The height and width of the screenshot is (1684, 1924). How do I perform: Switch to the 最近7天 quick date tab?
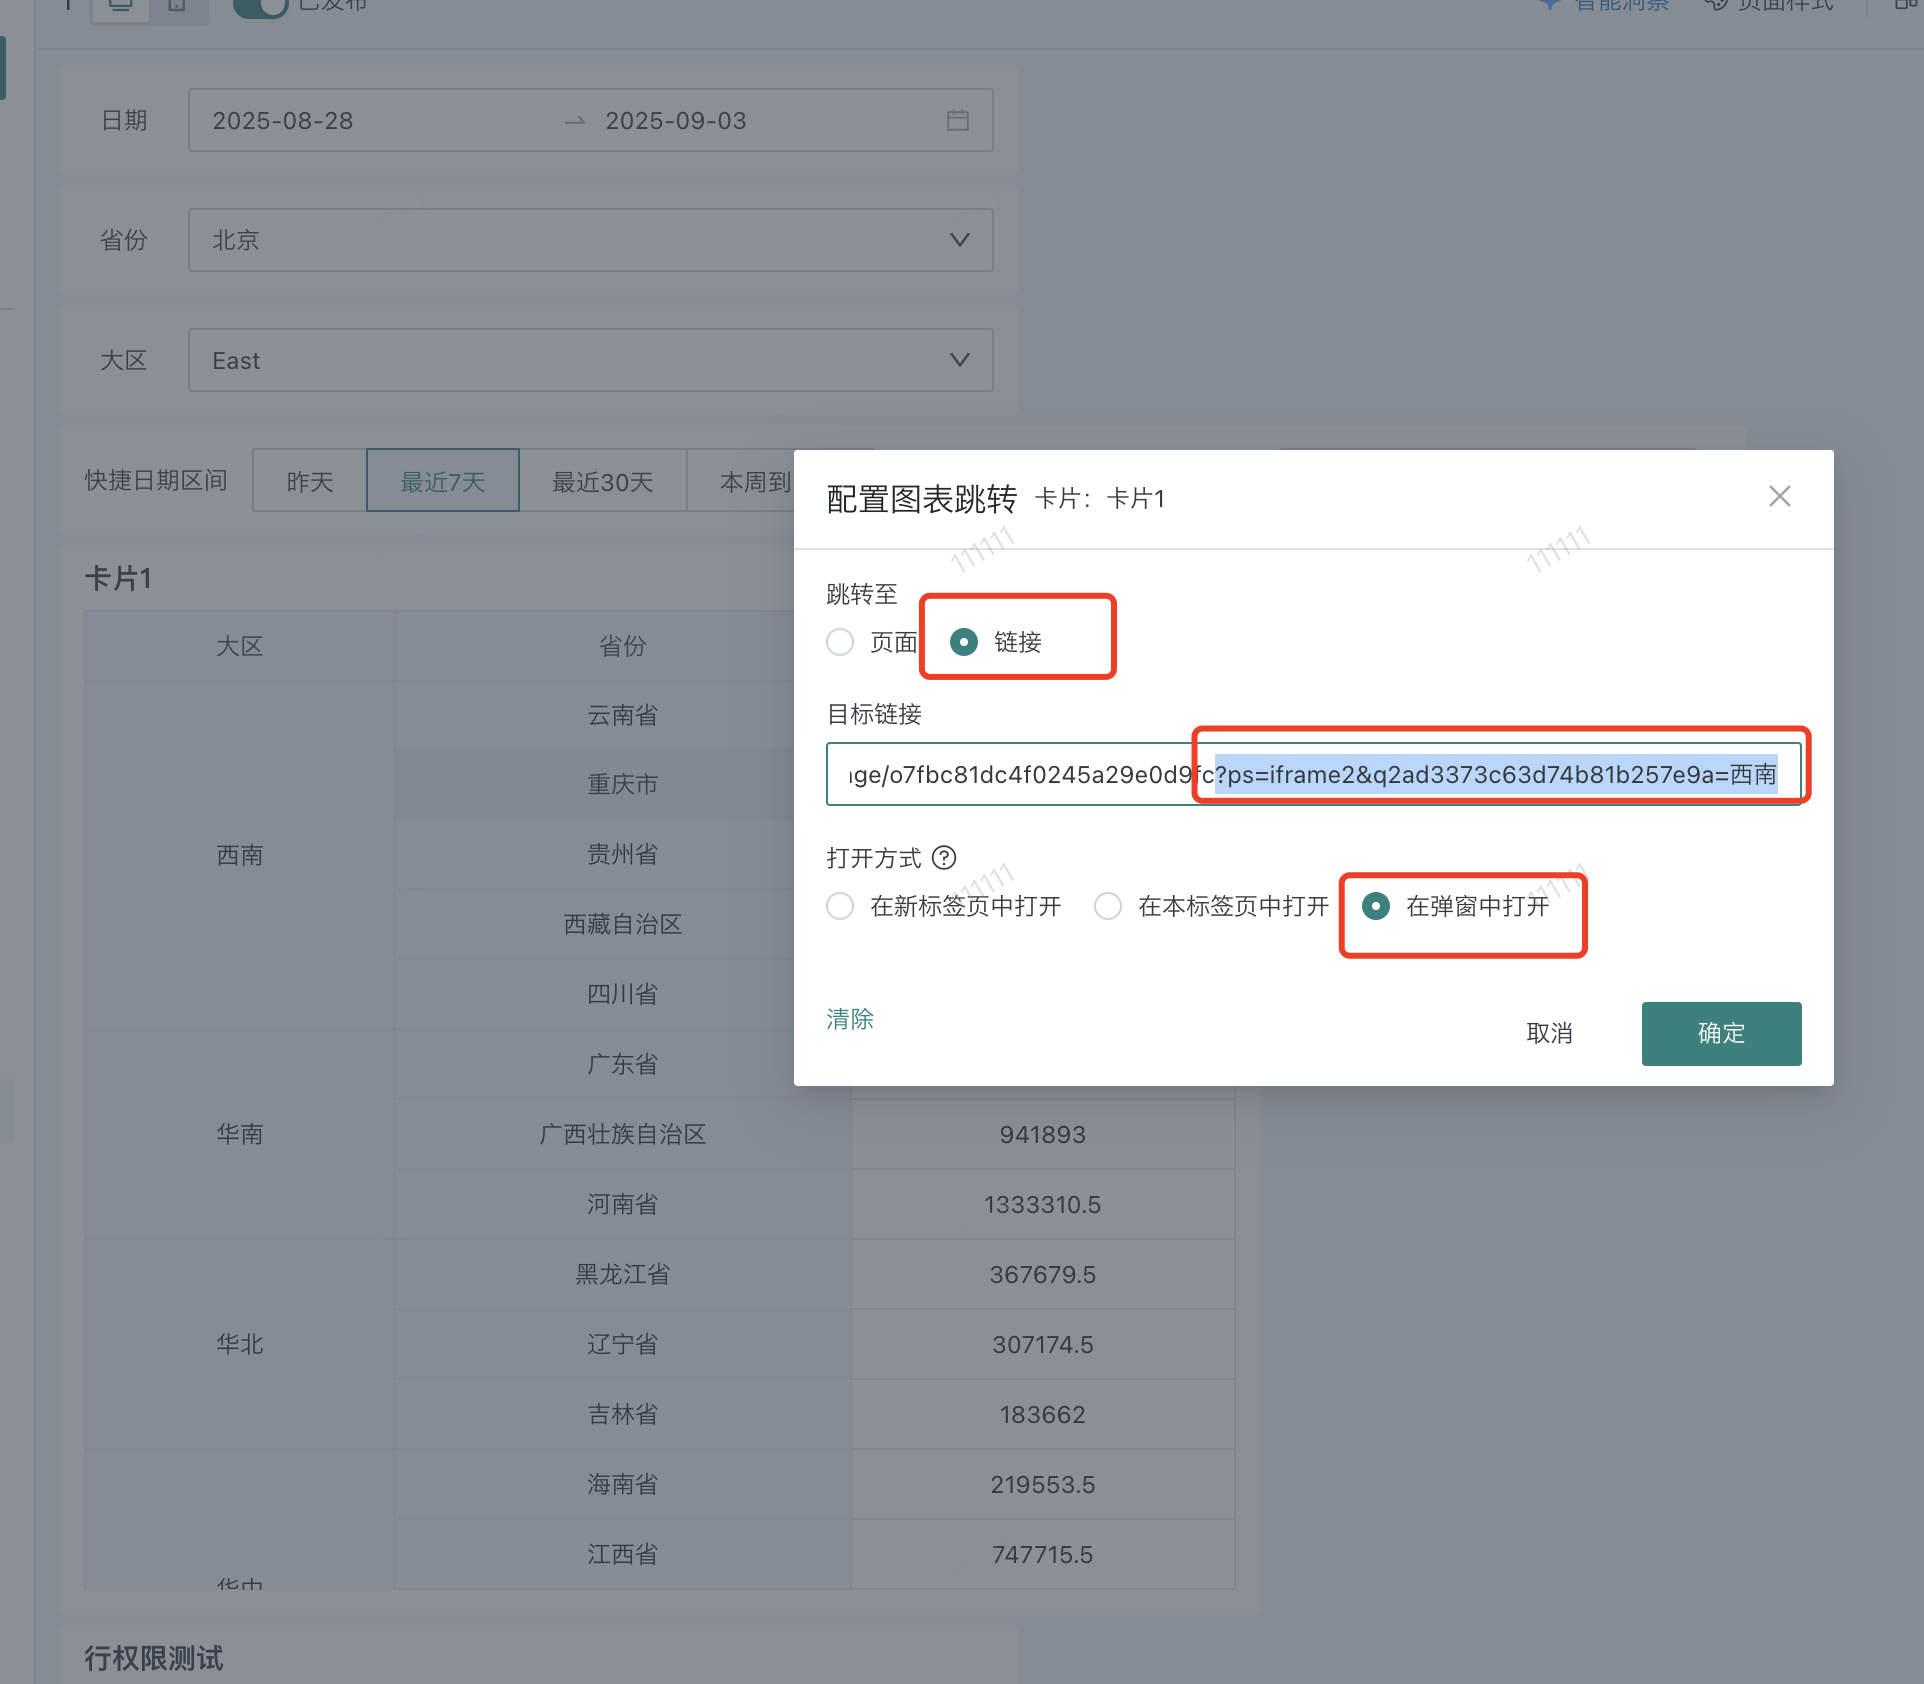coord(442,482)
